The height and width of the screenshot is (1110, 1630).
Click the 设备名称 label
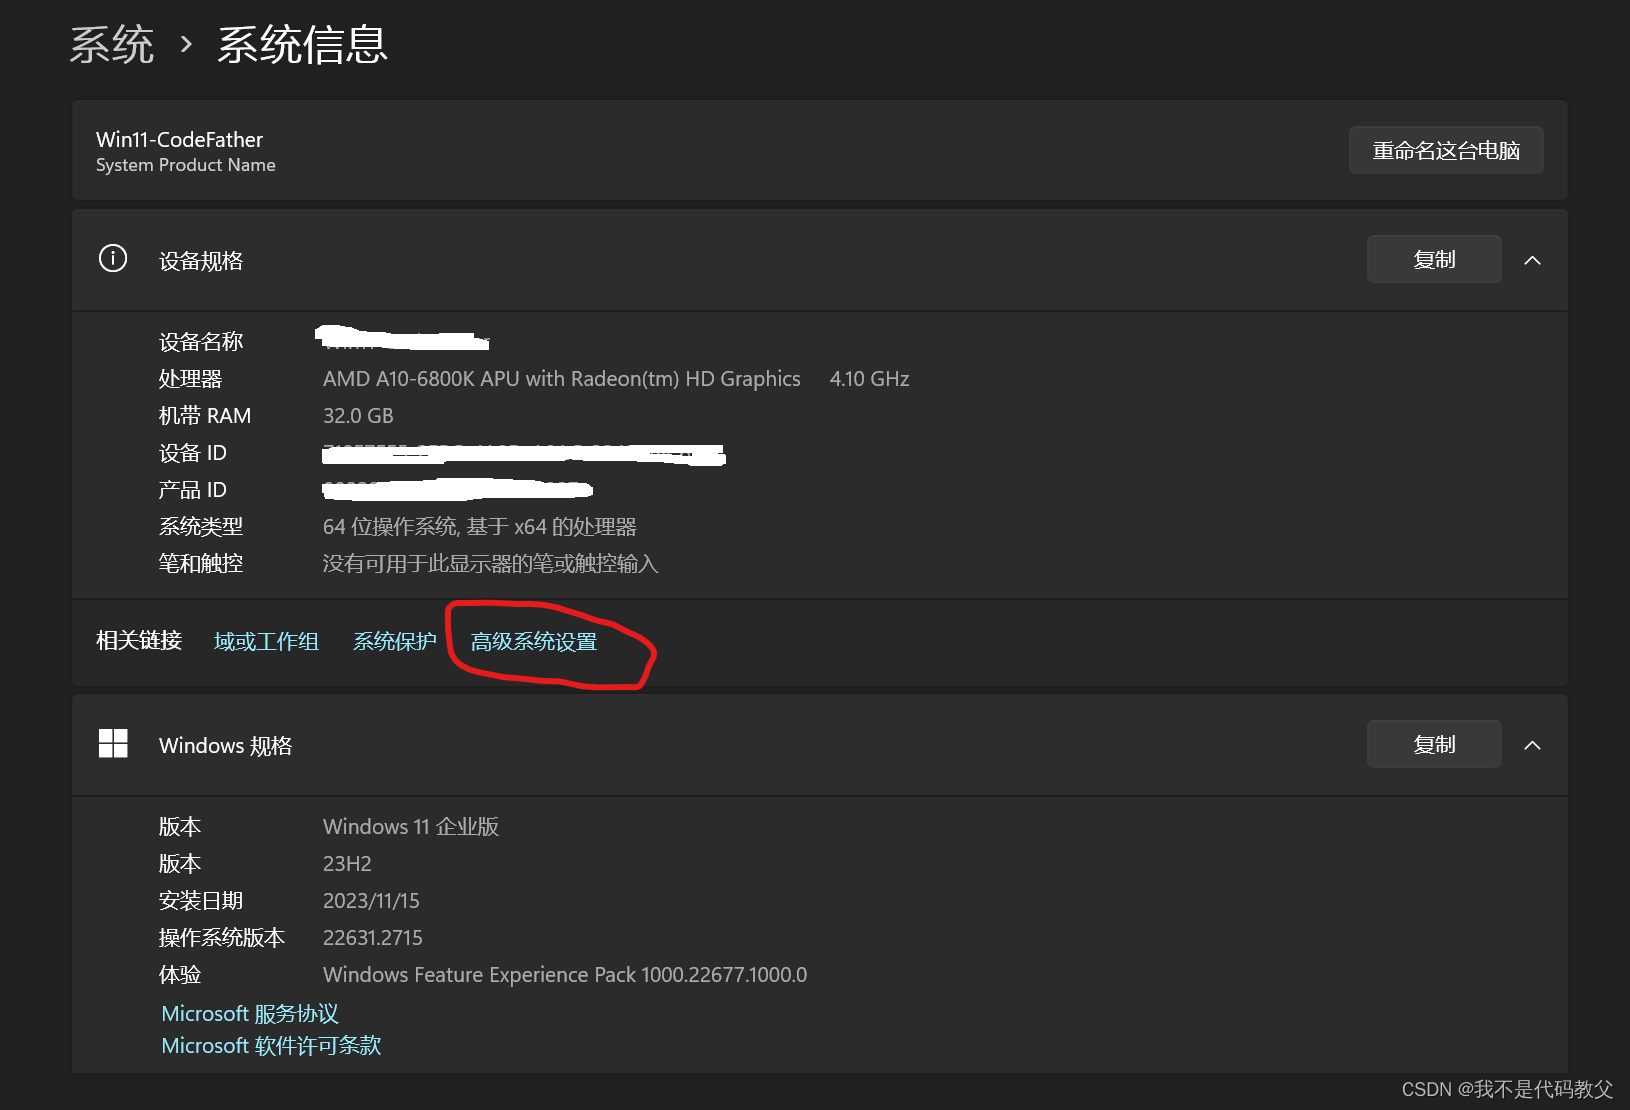point(201,342)
